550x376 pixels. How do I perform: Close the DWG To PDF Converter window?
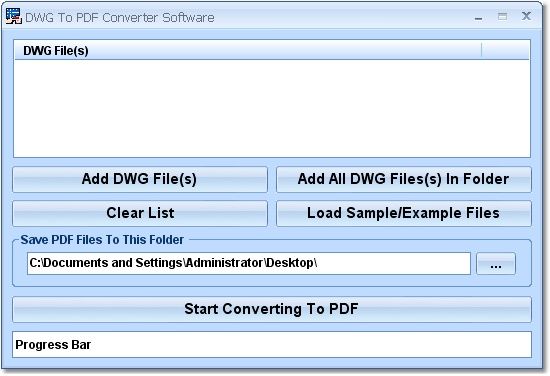pyautogui.click(x=526, y=16)
